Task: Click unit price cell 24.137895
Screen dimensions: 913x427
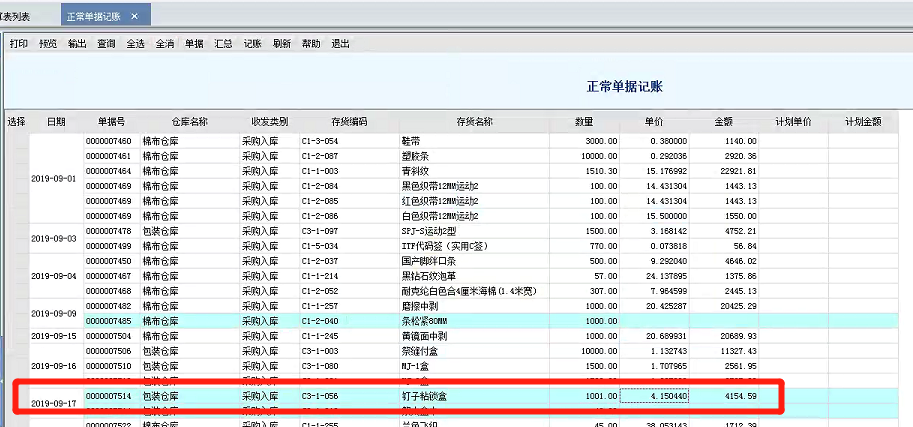Action: tap(654, 276)
